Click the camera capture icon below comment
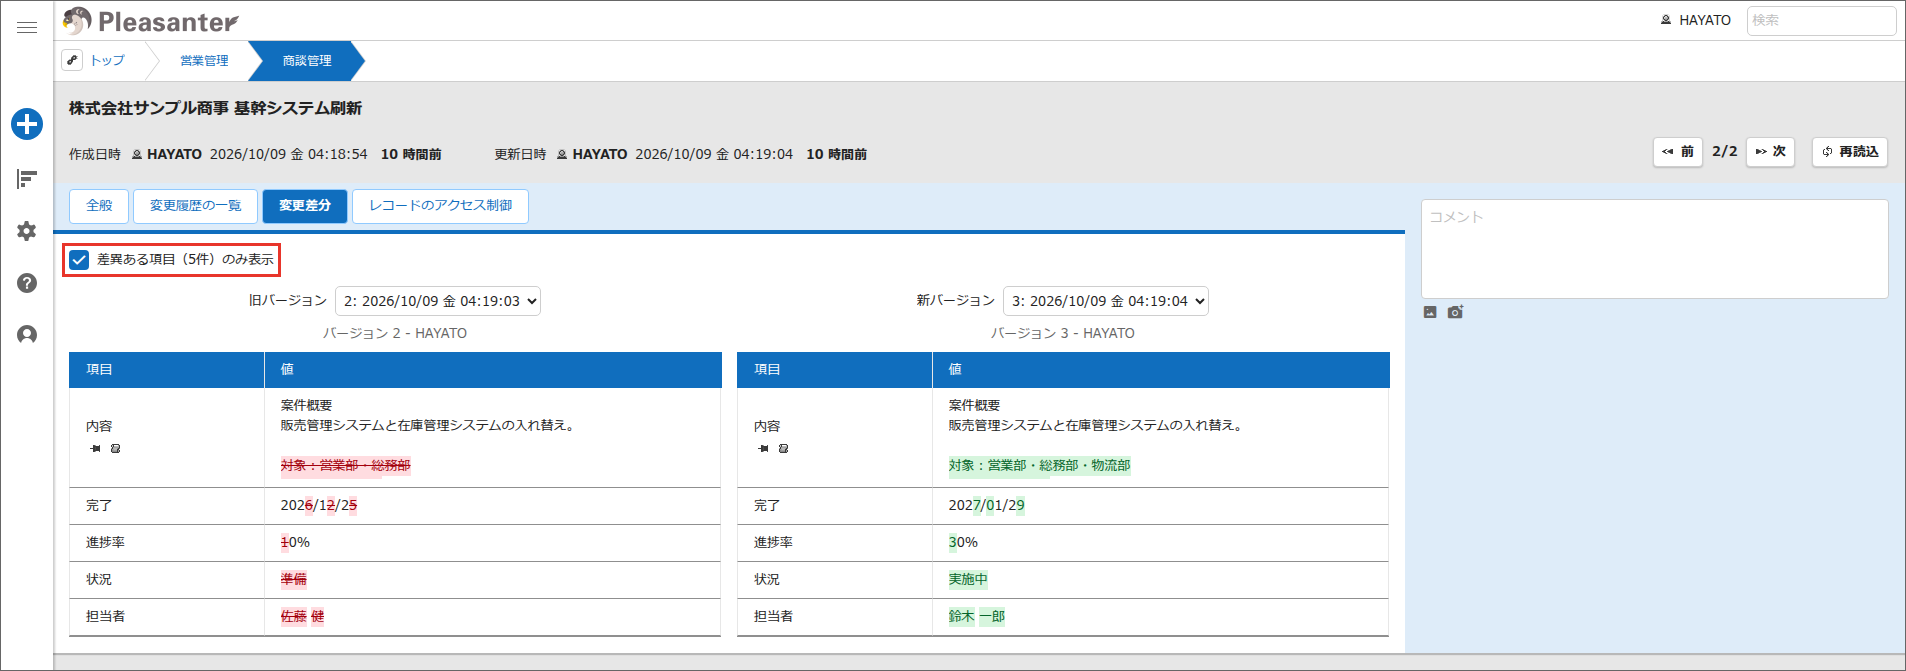Screen dimensions: 1906x671 (x=1455, y=312)
